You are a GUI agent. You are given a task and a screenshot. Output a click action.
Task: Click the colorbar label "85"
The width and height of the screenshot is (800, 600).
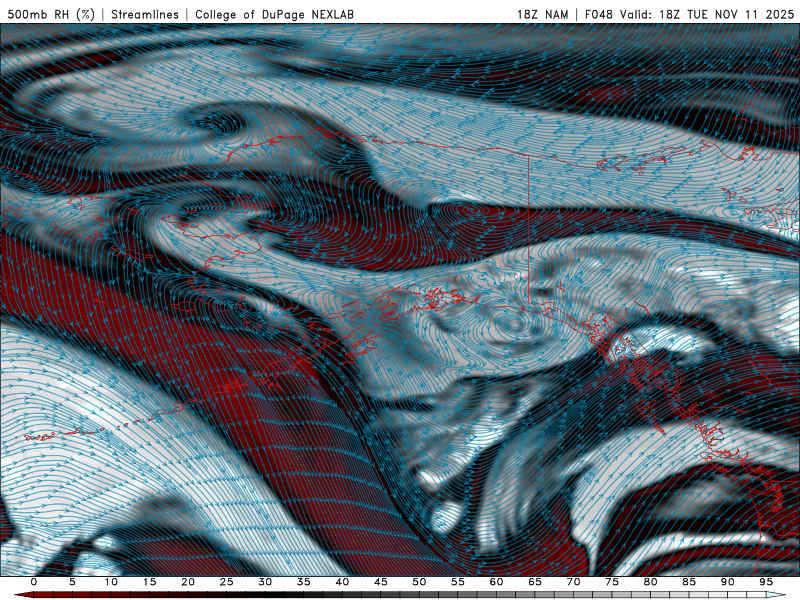pyautogui.click(x=689, y=582)
